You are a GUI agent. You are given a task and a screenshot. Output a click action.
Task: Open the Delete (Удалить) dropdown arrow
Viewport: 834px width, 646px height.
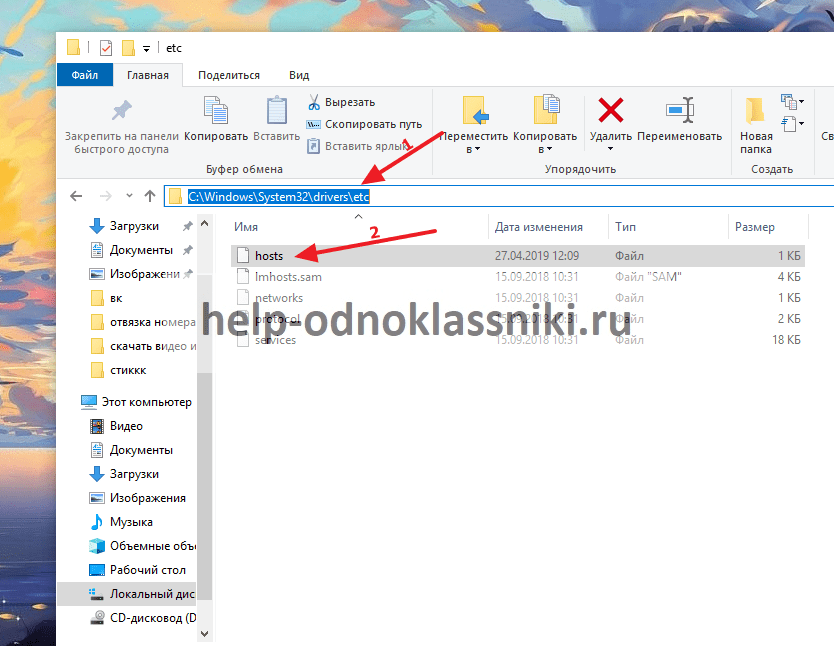point(611,149)
